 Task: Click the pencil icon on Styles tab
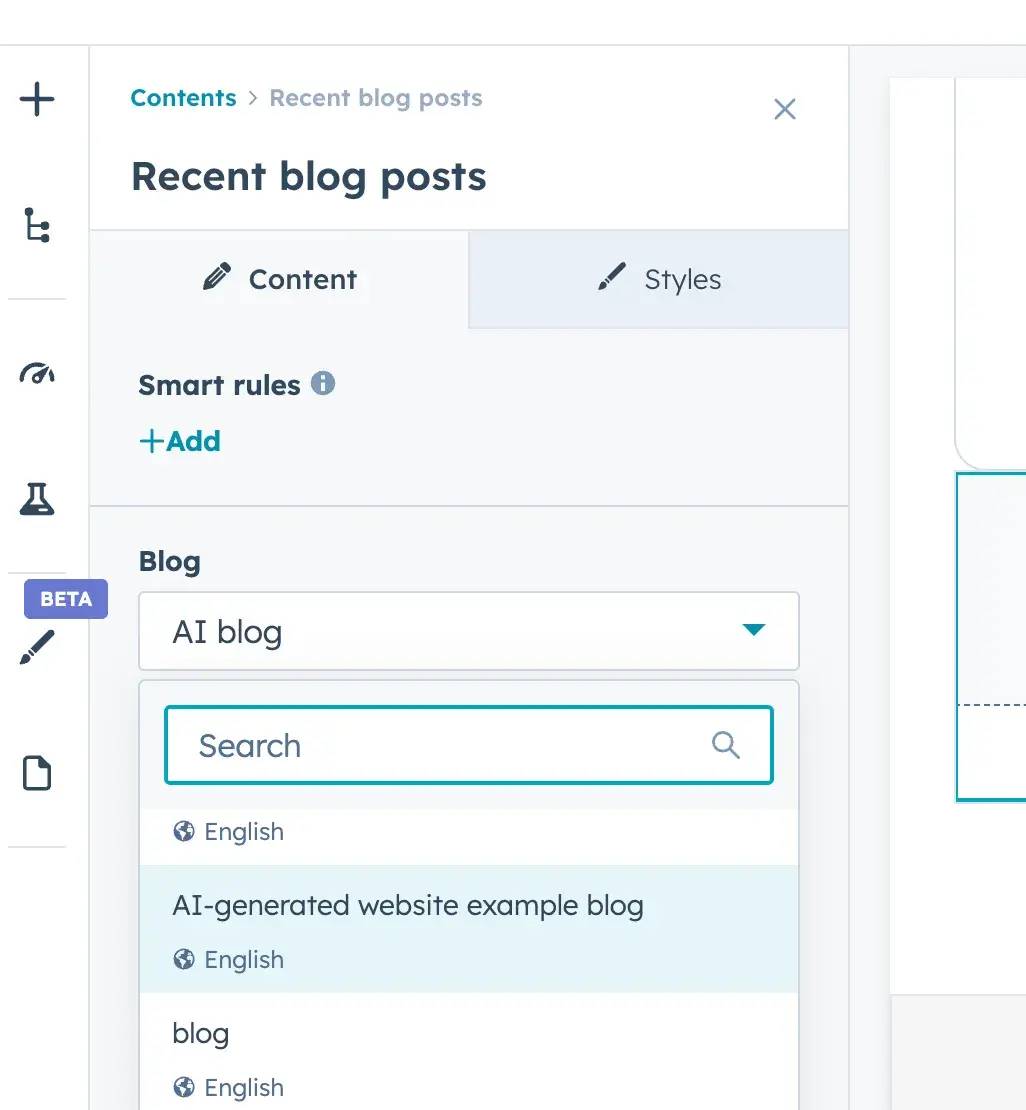click(x=613, y=279)
